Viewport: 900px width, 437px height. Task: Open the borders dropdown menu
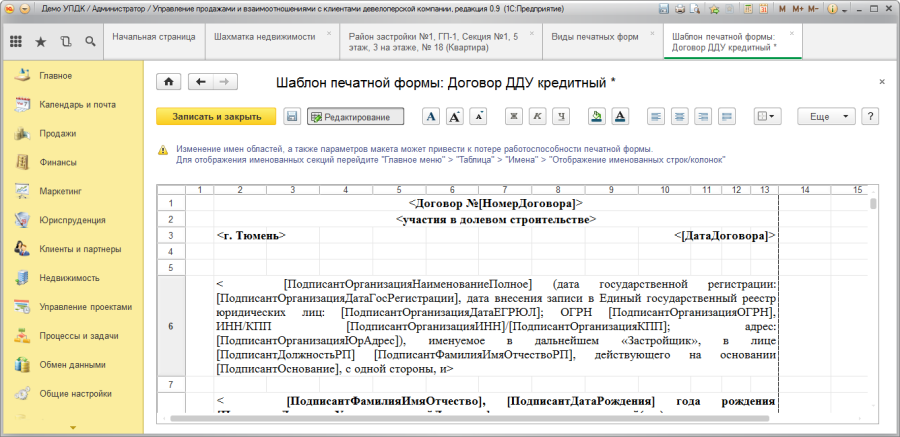pos(767,117)
